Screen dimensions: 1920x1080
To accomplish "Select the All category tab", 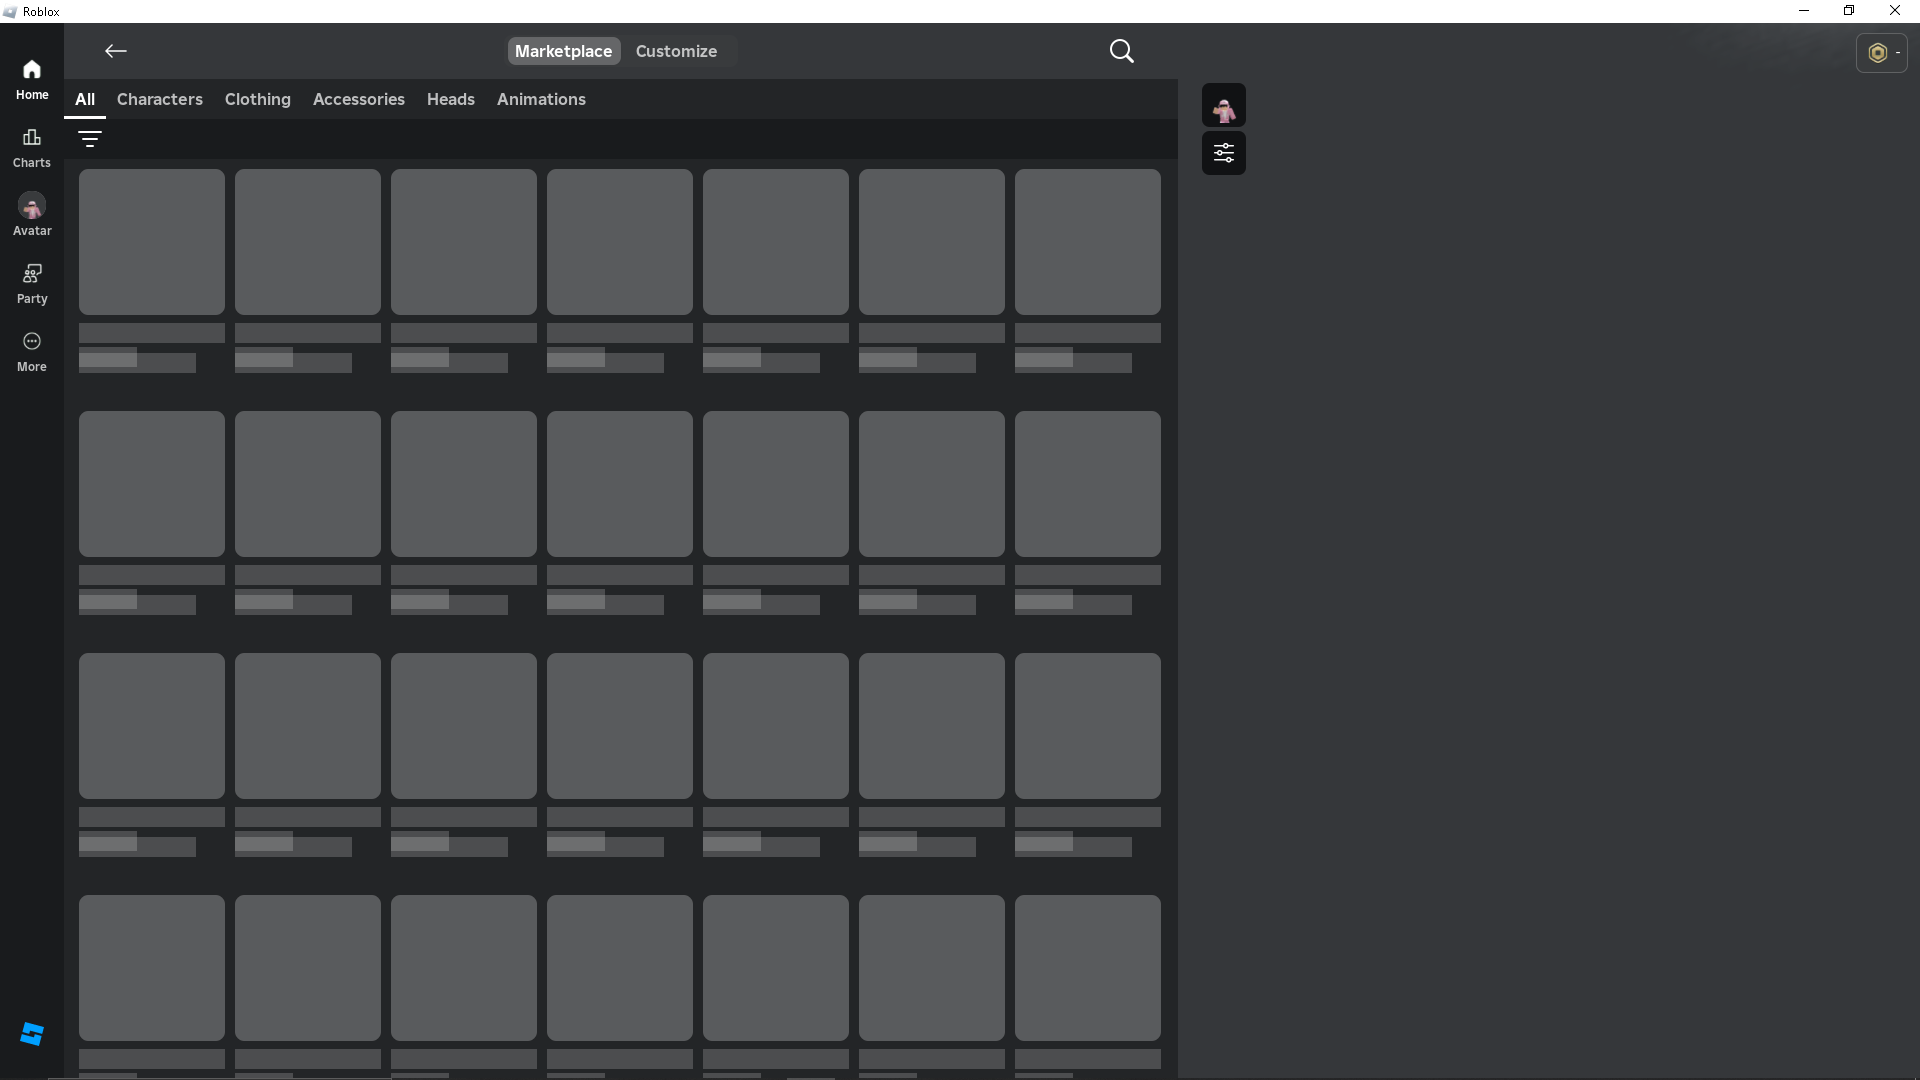I will coord(85,99).
